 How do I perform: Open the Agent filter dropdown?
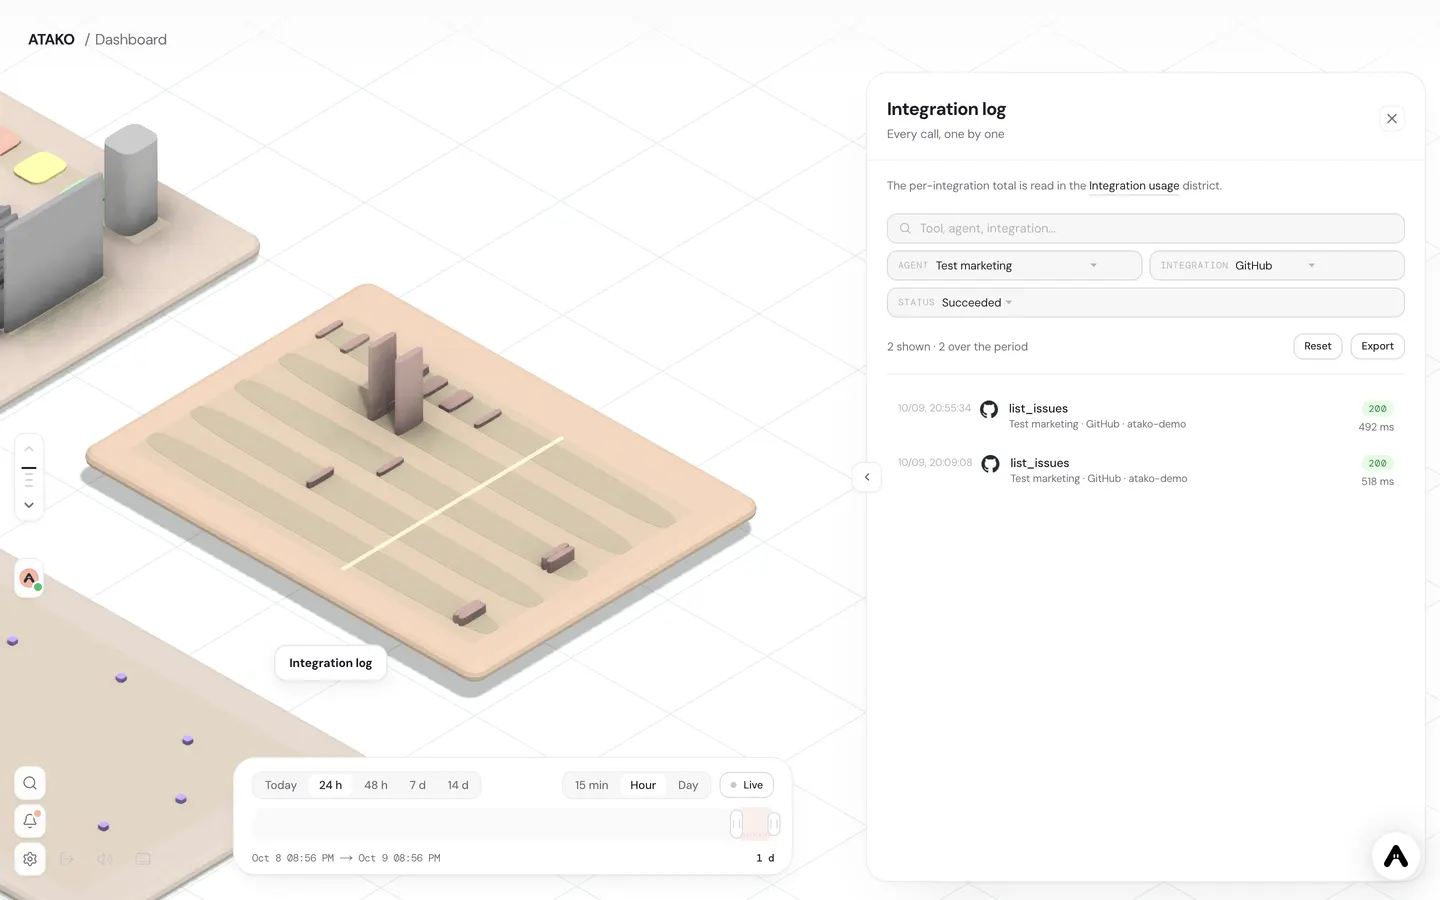click(x=1014, y=265)
